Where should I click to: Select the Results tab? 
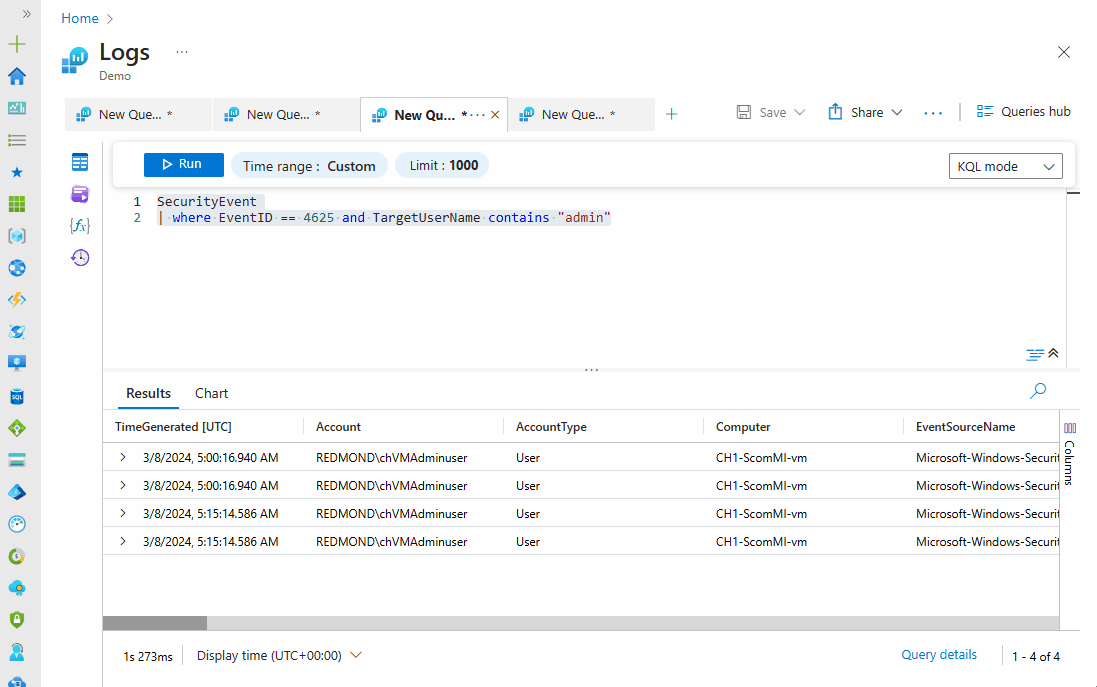click(x=148, y=393)
